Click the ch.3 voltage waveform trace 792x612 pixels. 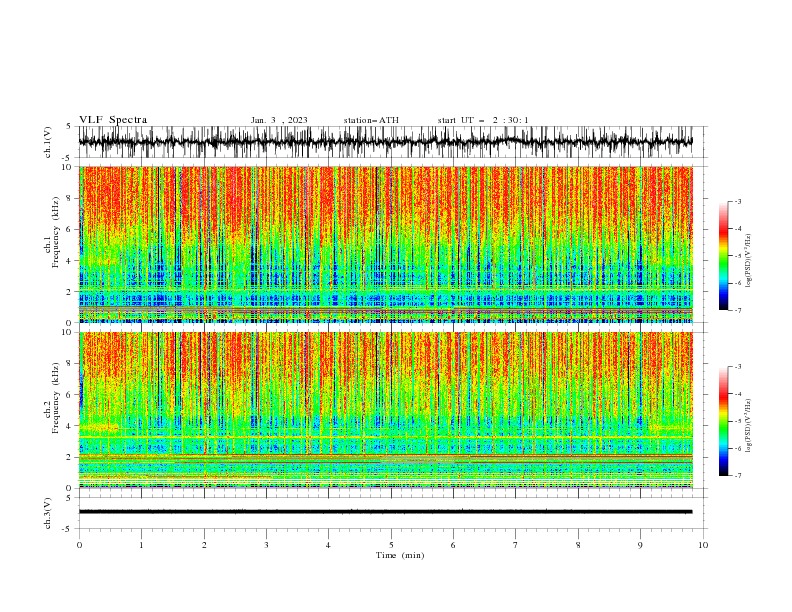[385, 512]
